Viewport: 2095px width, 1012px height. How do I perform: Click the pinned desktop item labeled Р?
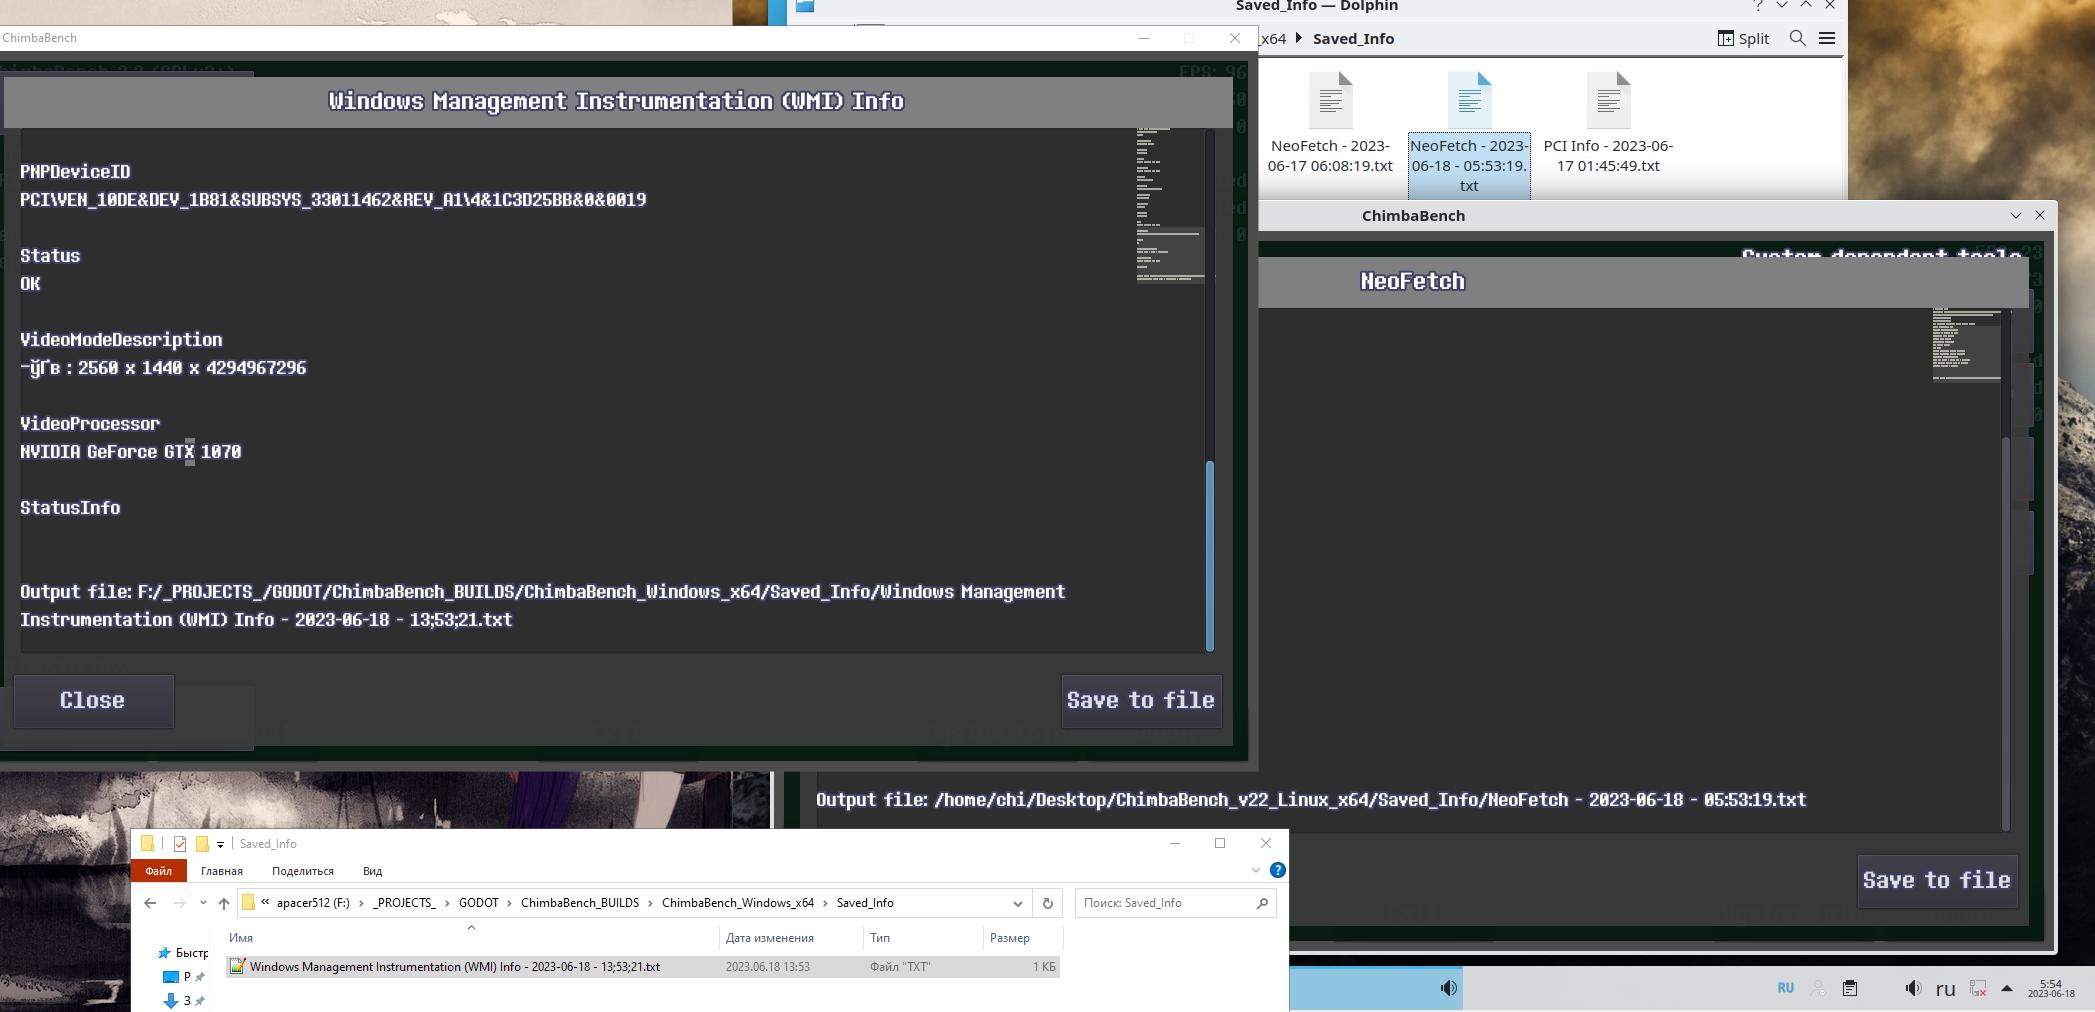coord(183,977)
